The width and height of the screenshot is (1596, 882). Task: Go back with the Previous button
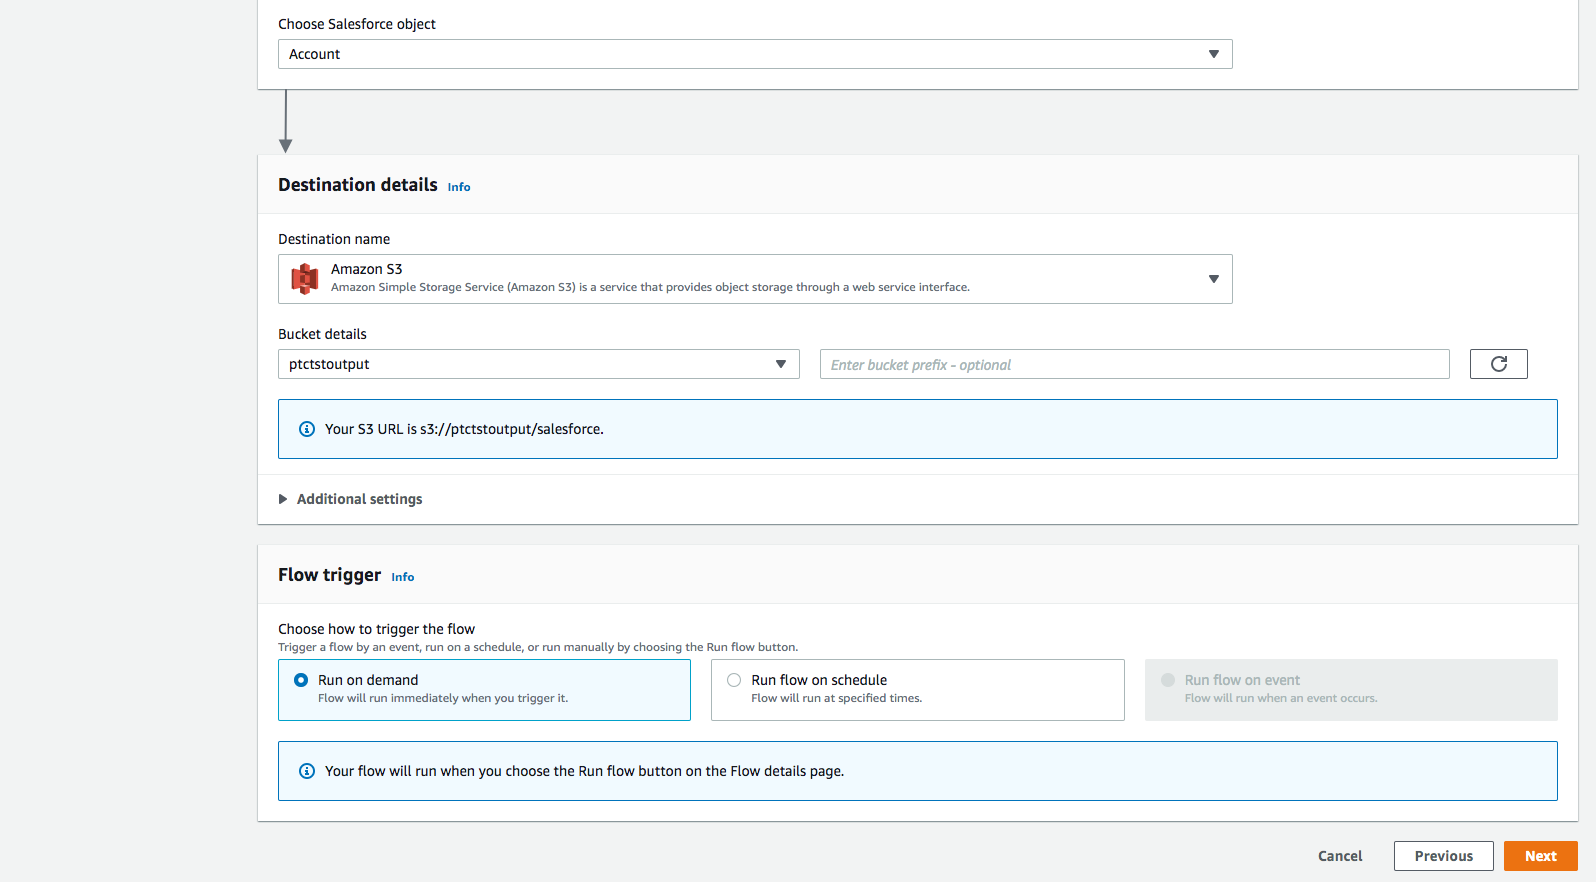1443,856
